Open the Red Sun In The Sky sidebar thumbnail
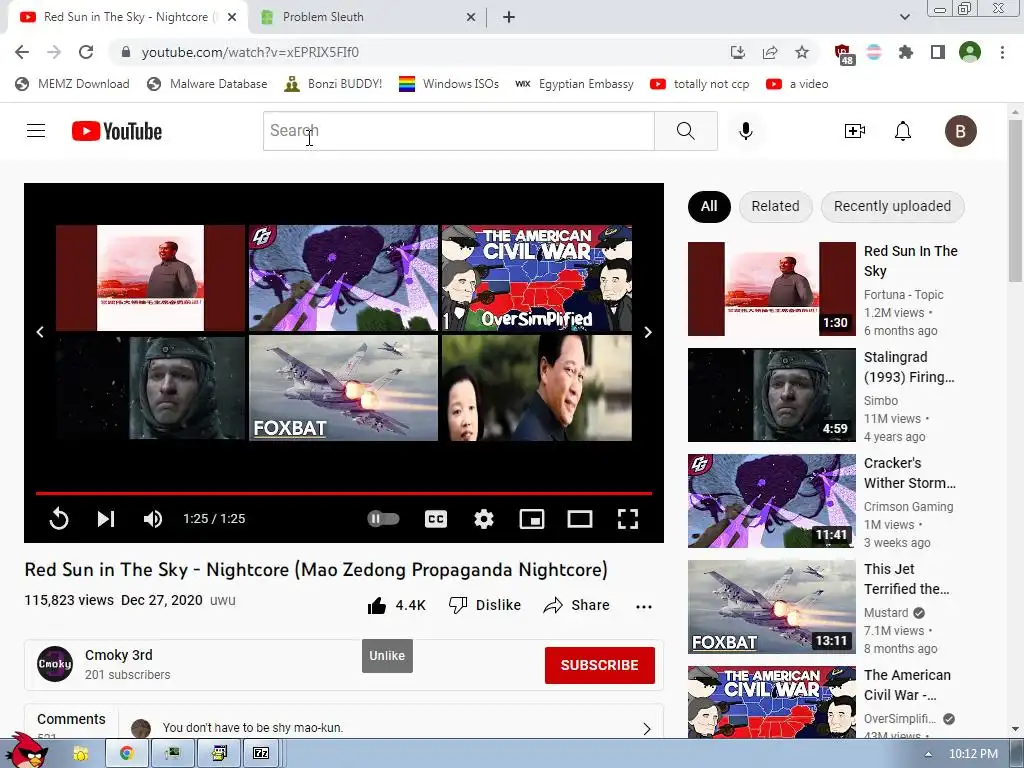The image size is (1024, 768). 771,289
